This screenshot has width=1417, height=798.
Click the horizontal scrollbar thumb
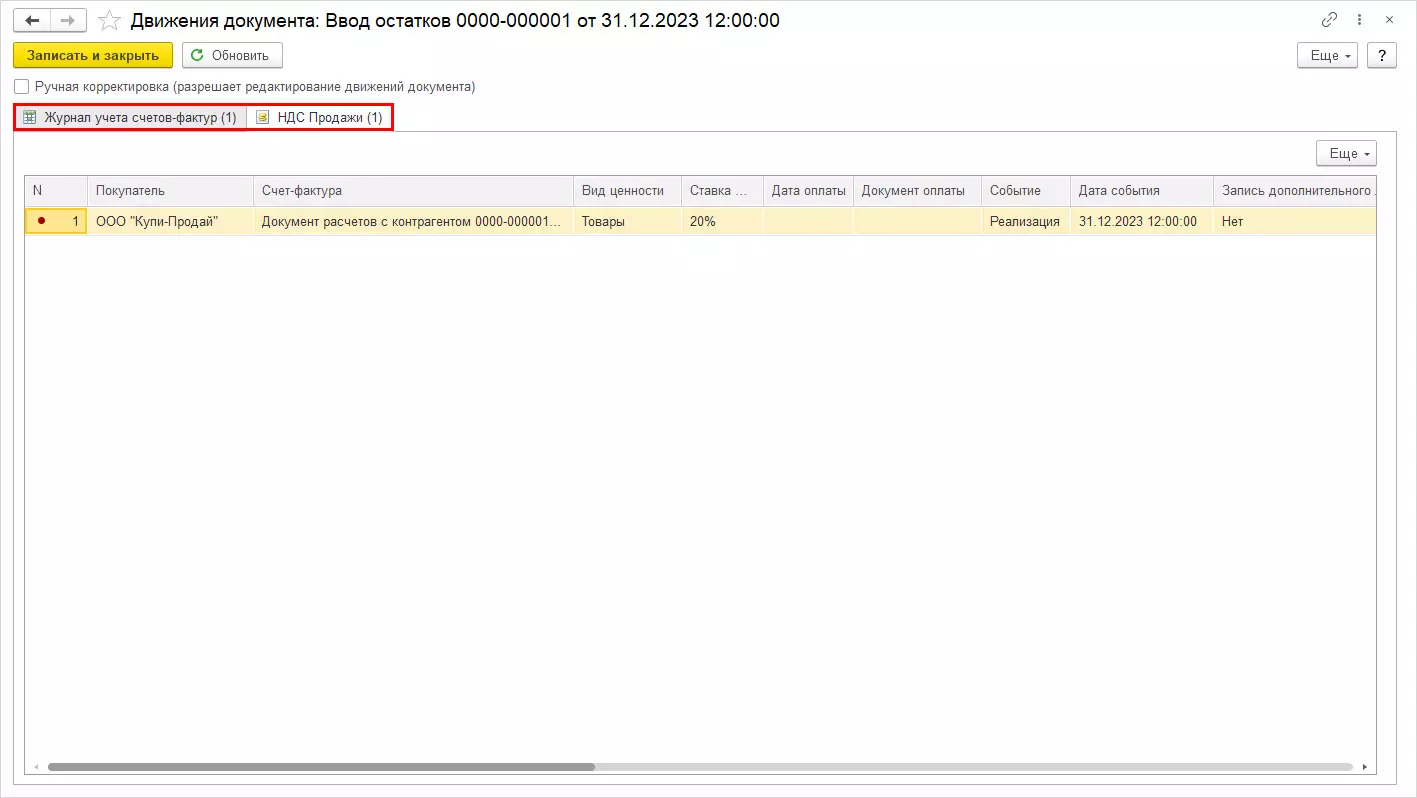pyautogui.click(x=321, y=767)
